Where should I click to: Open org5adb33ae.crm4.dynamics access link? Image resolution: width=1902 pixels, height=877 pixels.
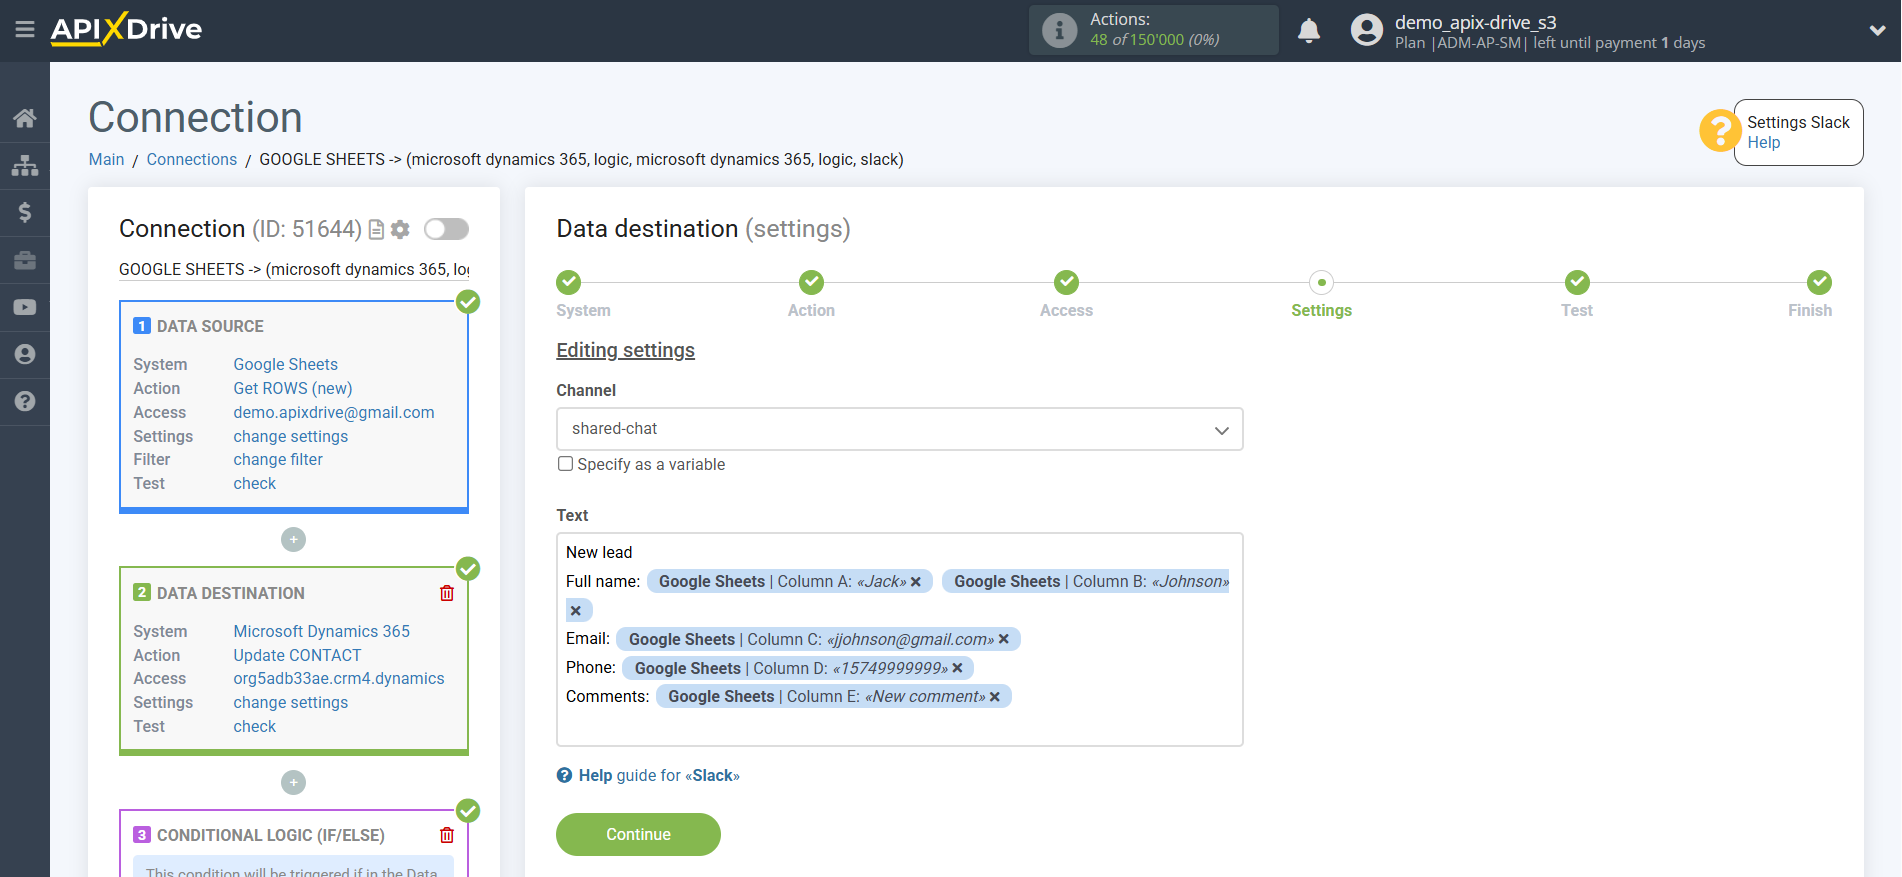(x=339, y=679)
